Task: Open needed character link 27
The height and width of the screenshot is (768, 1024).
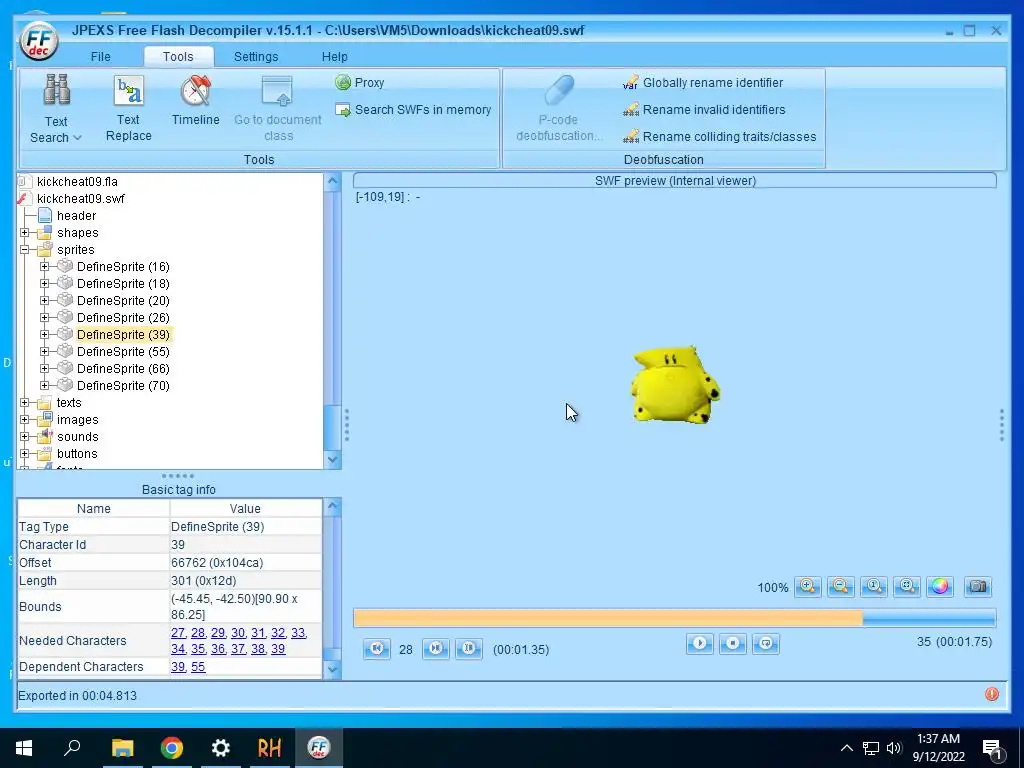Action: [178, 633]
